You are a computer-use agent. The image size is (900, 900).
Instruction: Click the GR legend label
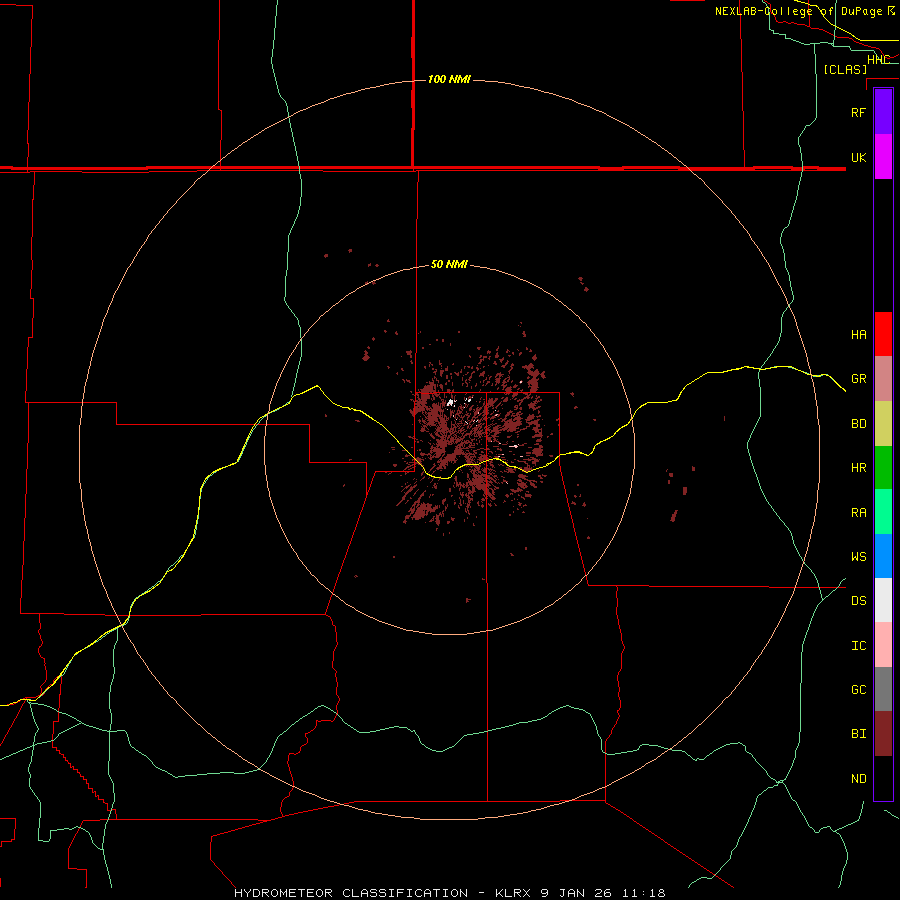(858, 379)
